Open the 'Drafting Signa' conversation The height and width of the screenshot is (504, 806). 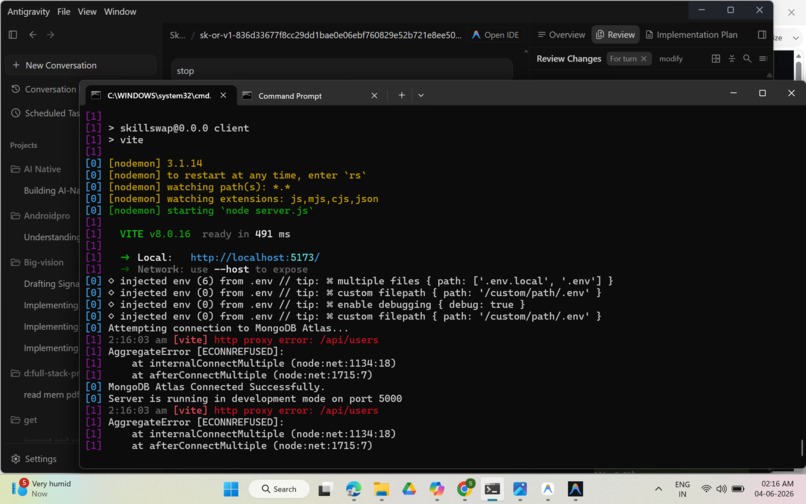click(x=51, y=284)
